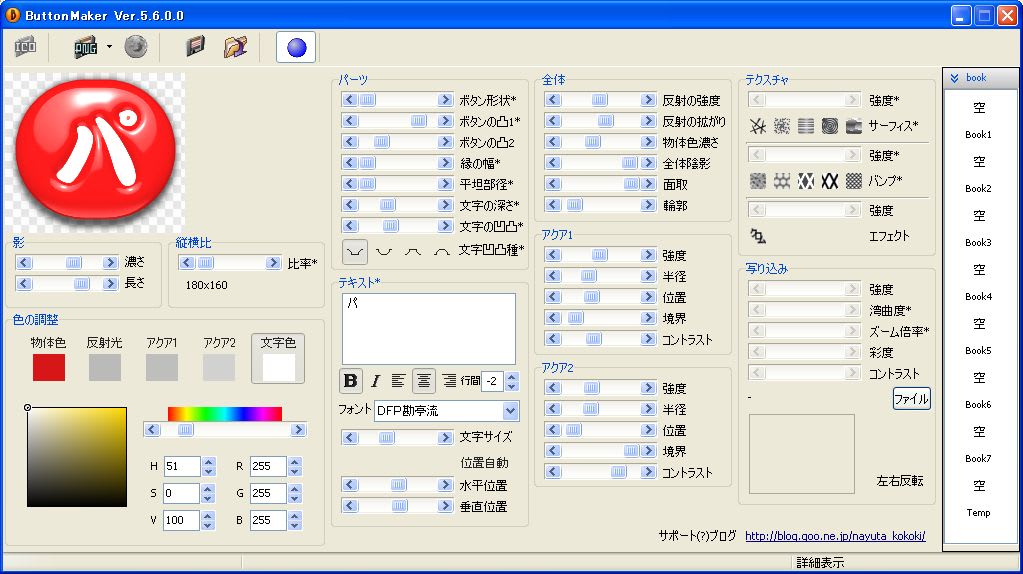
Task: Open the support blog URL link
Action: tap(835, 536)
